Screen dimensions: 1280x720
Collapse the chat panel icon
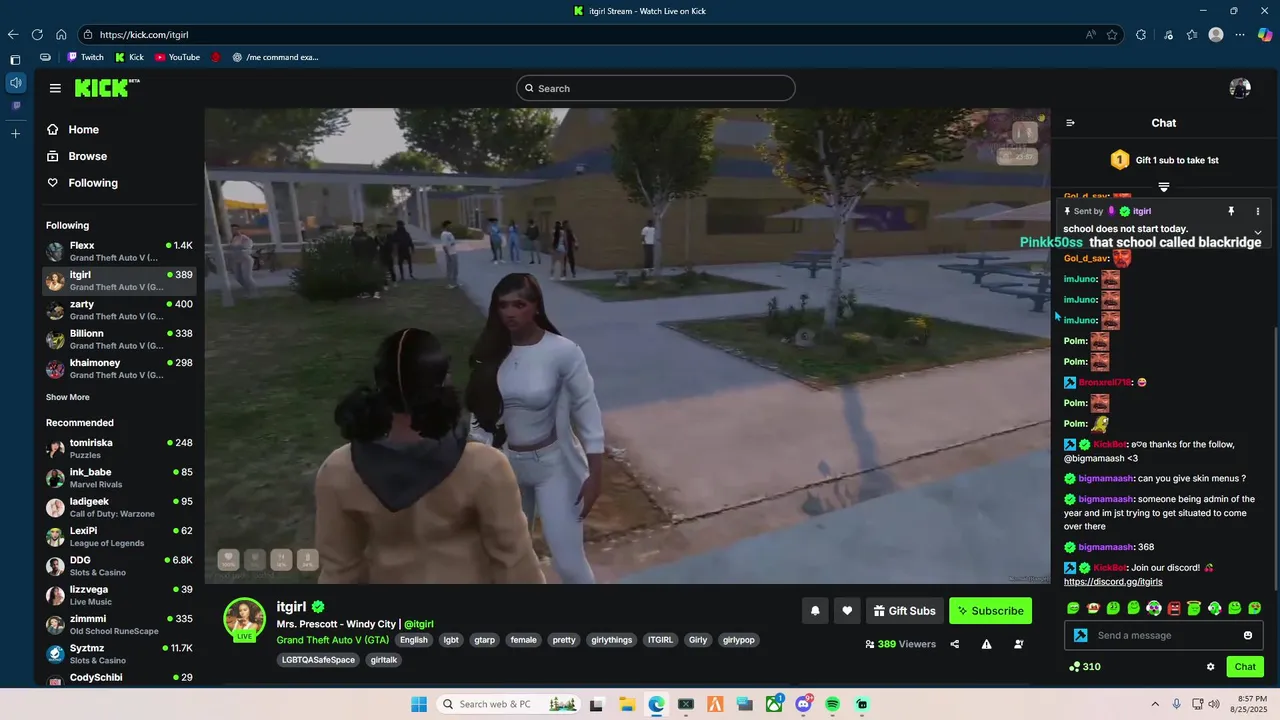(x=1070, y=123)
